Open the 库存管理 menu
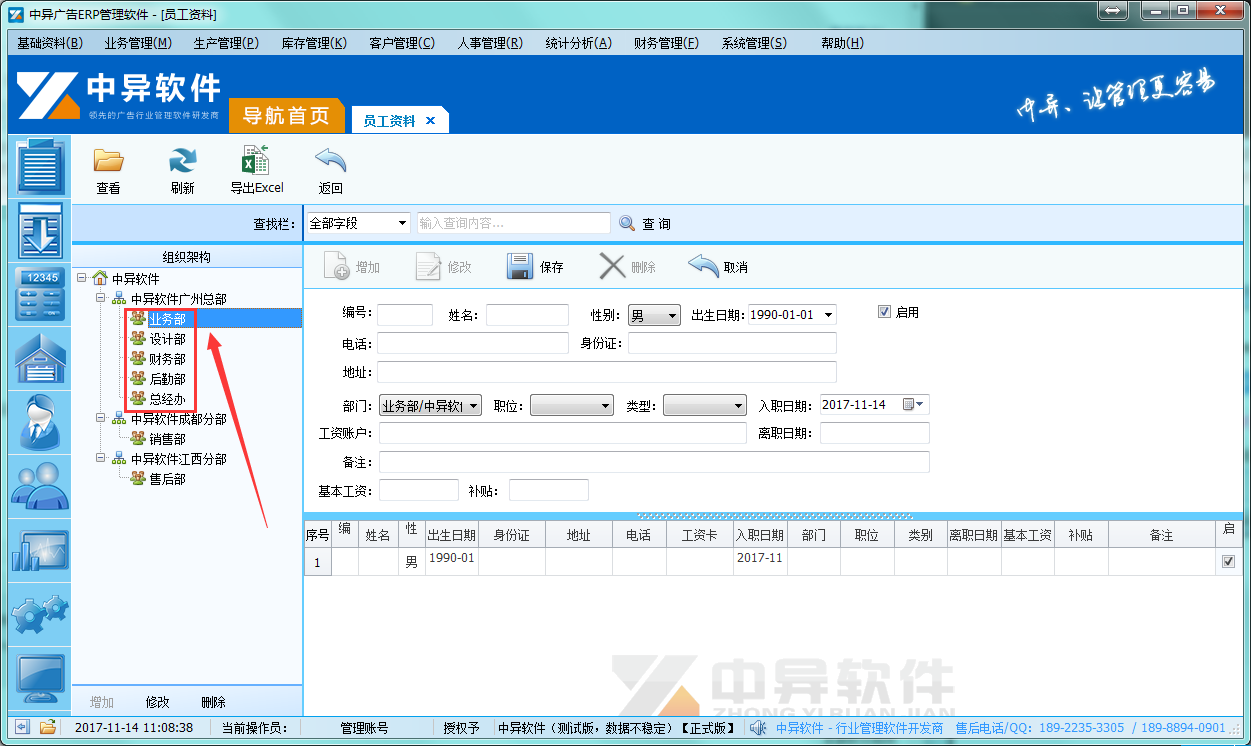This screenshot has height=746, width=1251. coord(314,43)
